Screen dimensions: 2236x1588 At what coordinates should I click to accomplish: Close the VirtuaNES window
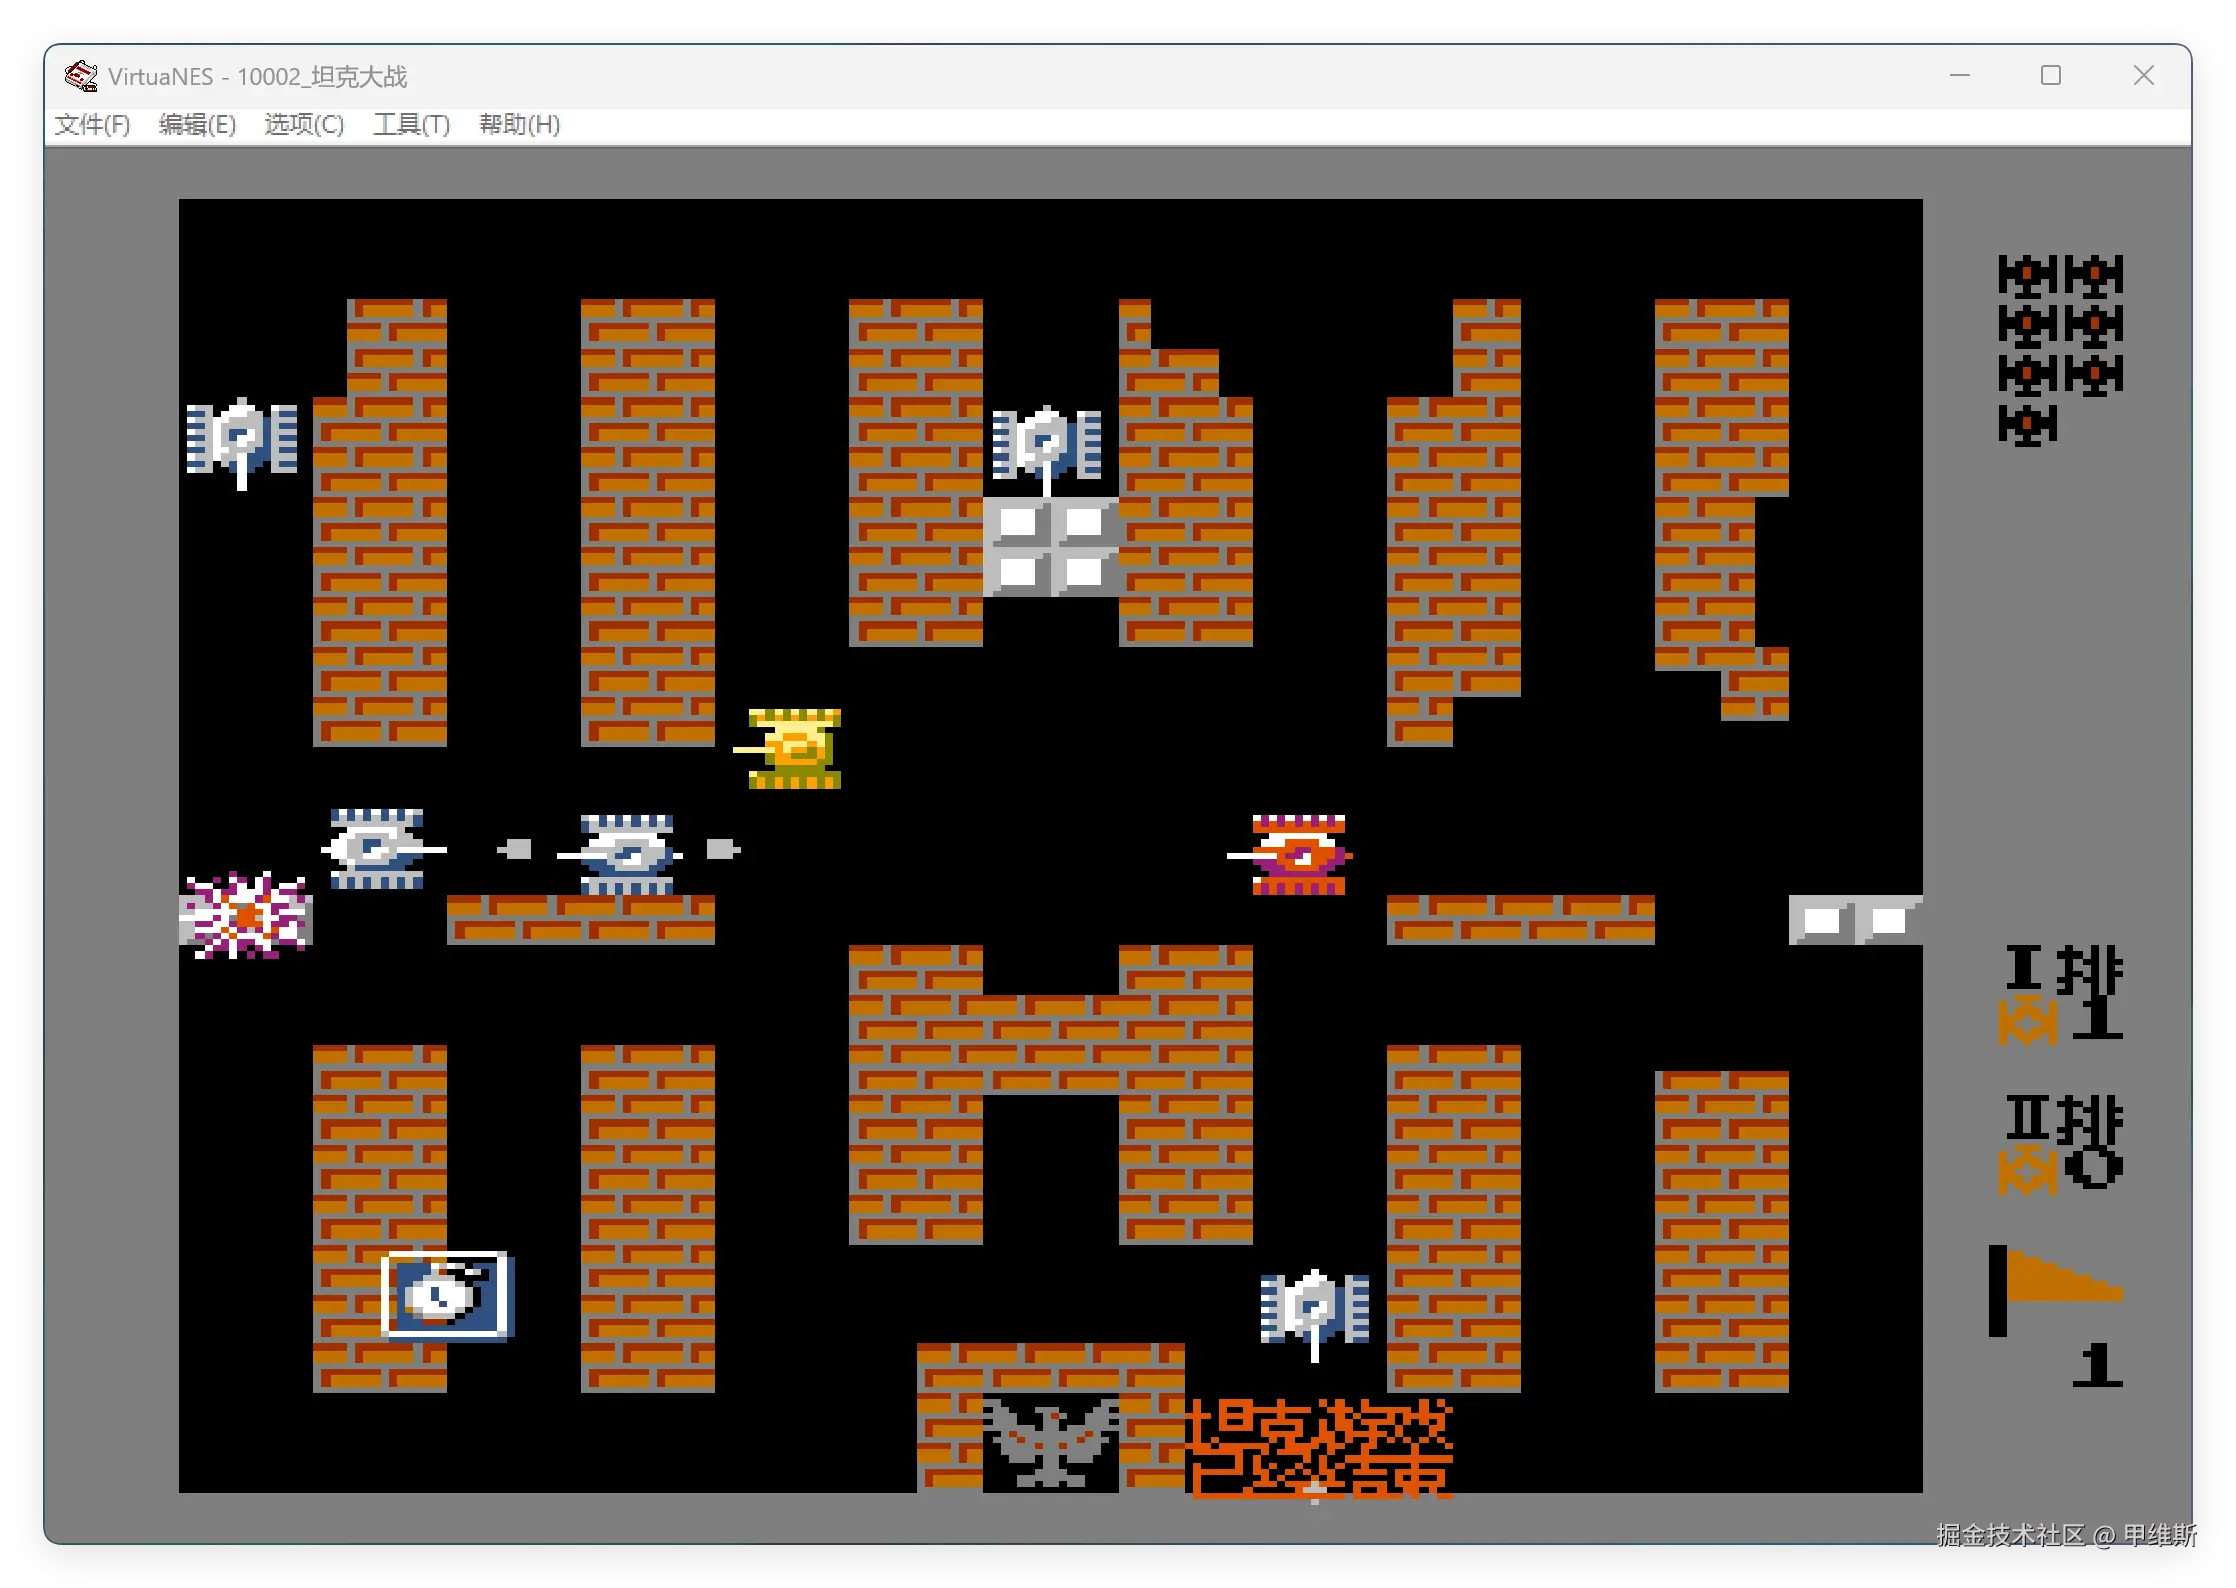click(x=2143, y=76)
